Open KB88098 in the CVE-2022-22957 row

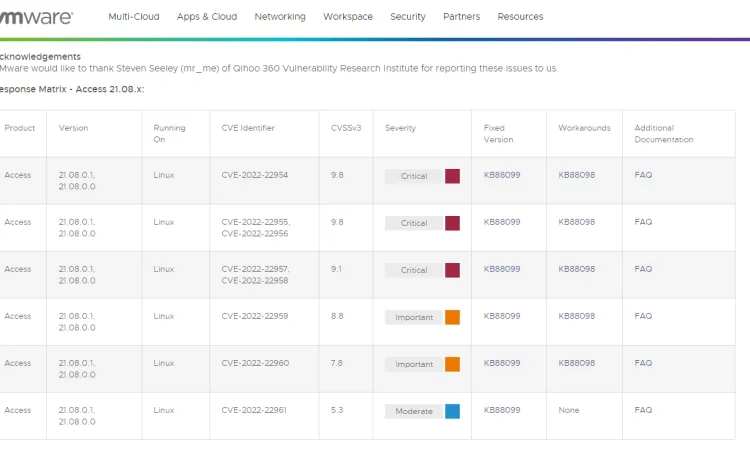click(577, 269)
